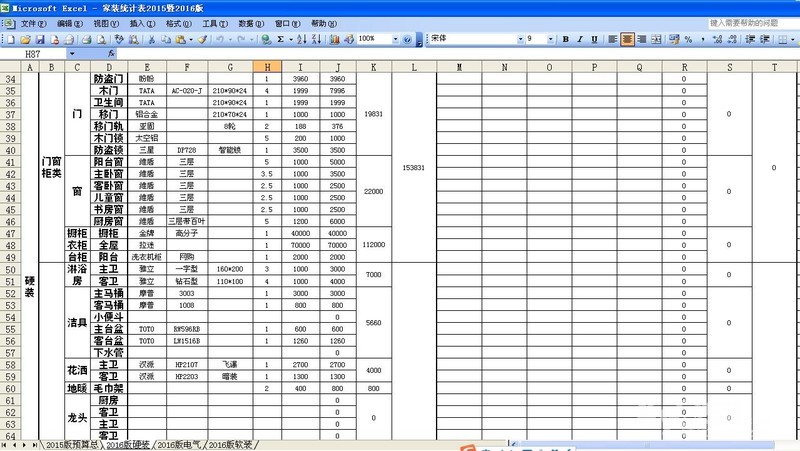Launch the Chart Wizard

[x=335, y=39]
